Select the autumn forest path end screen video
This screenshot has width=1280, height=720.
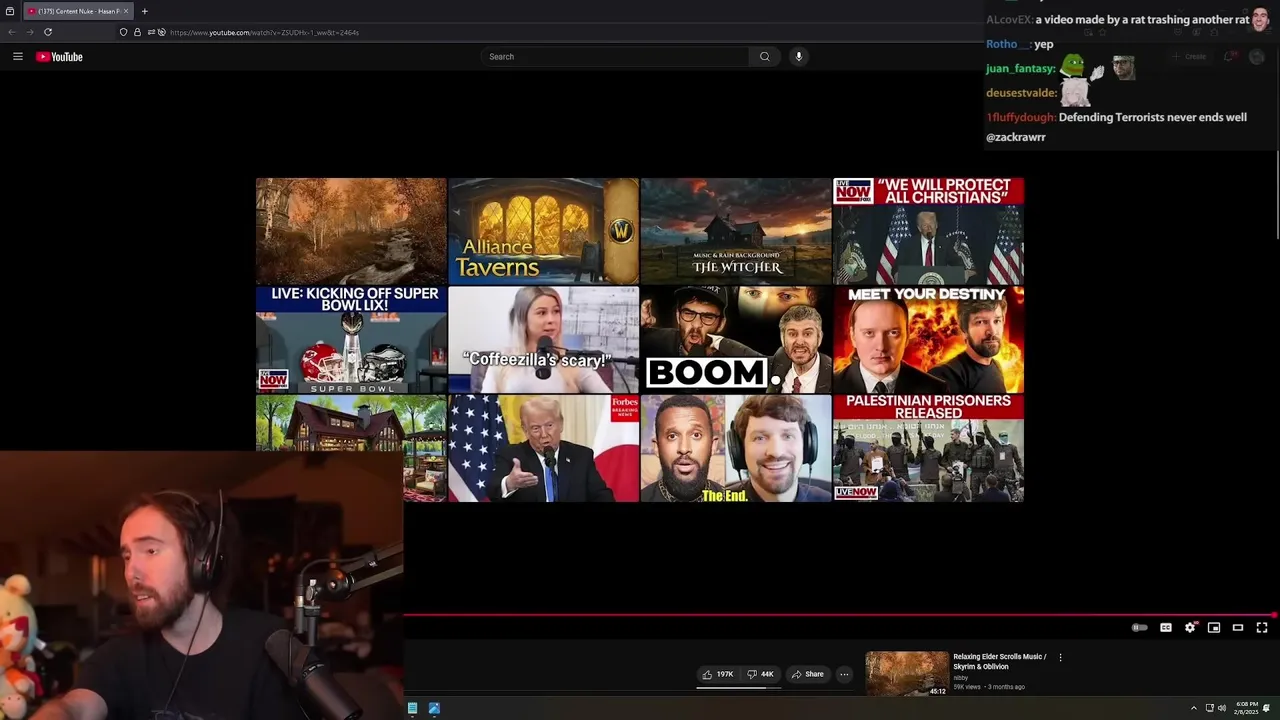(x=351, y=231)
